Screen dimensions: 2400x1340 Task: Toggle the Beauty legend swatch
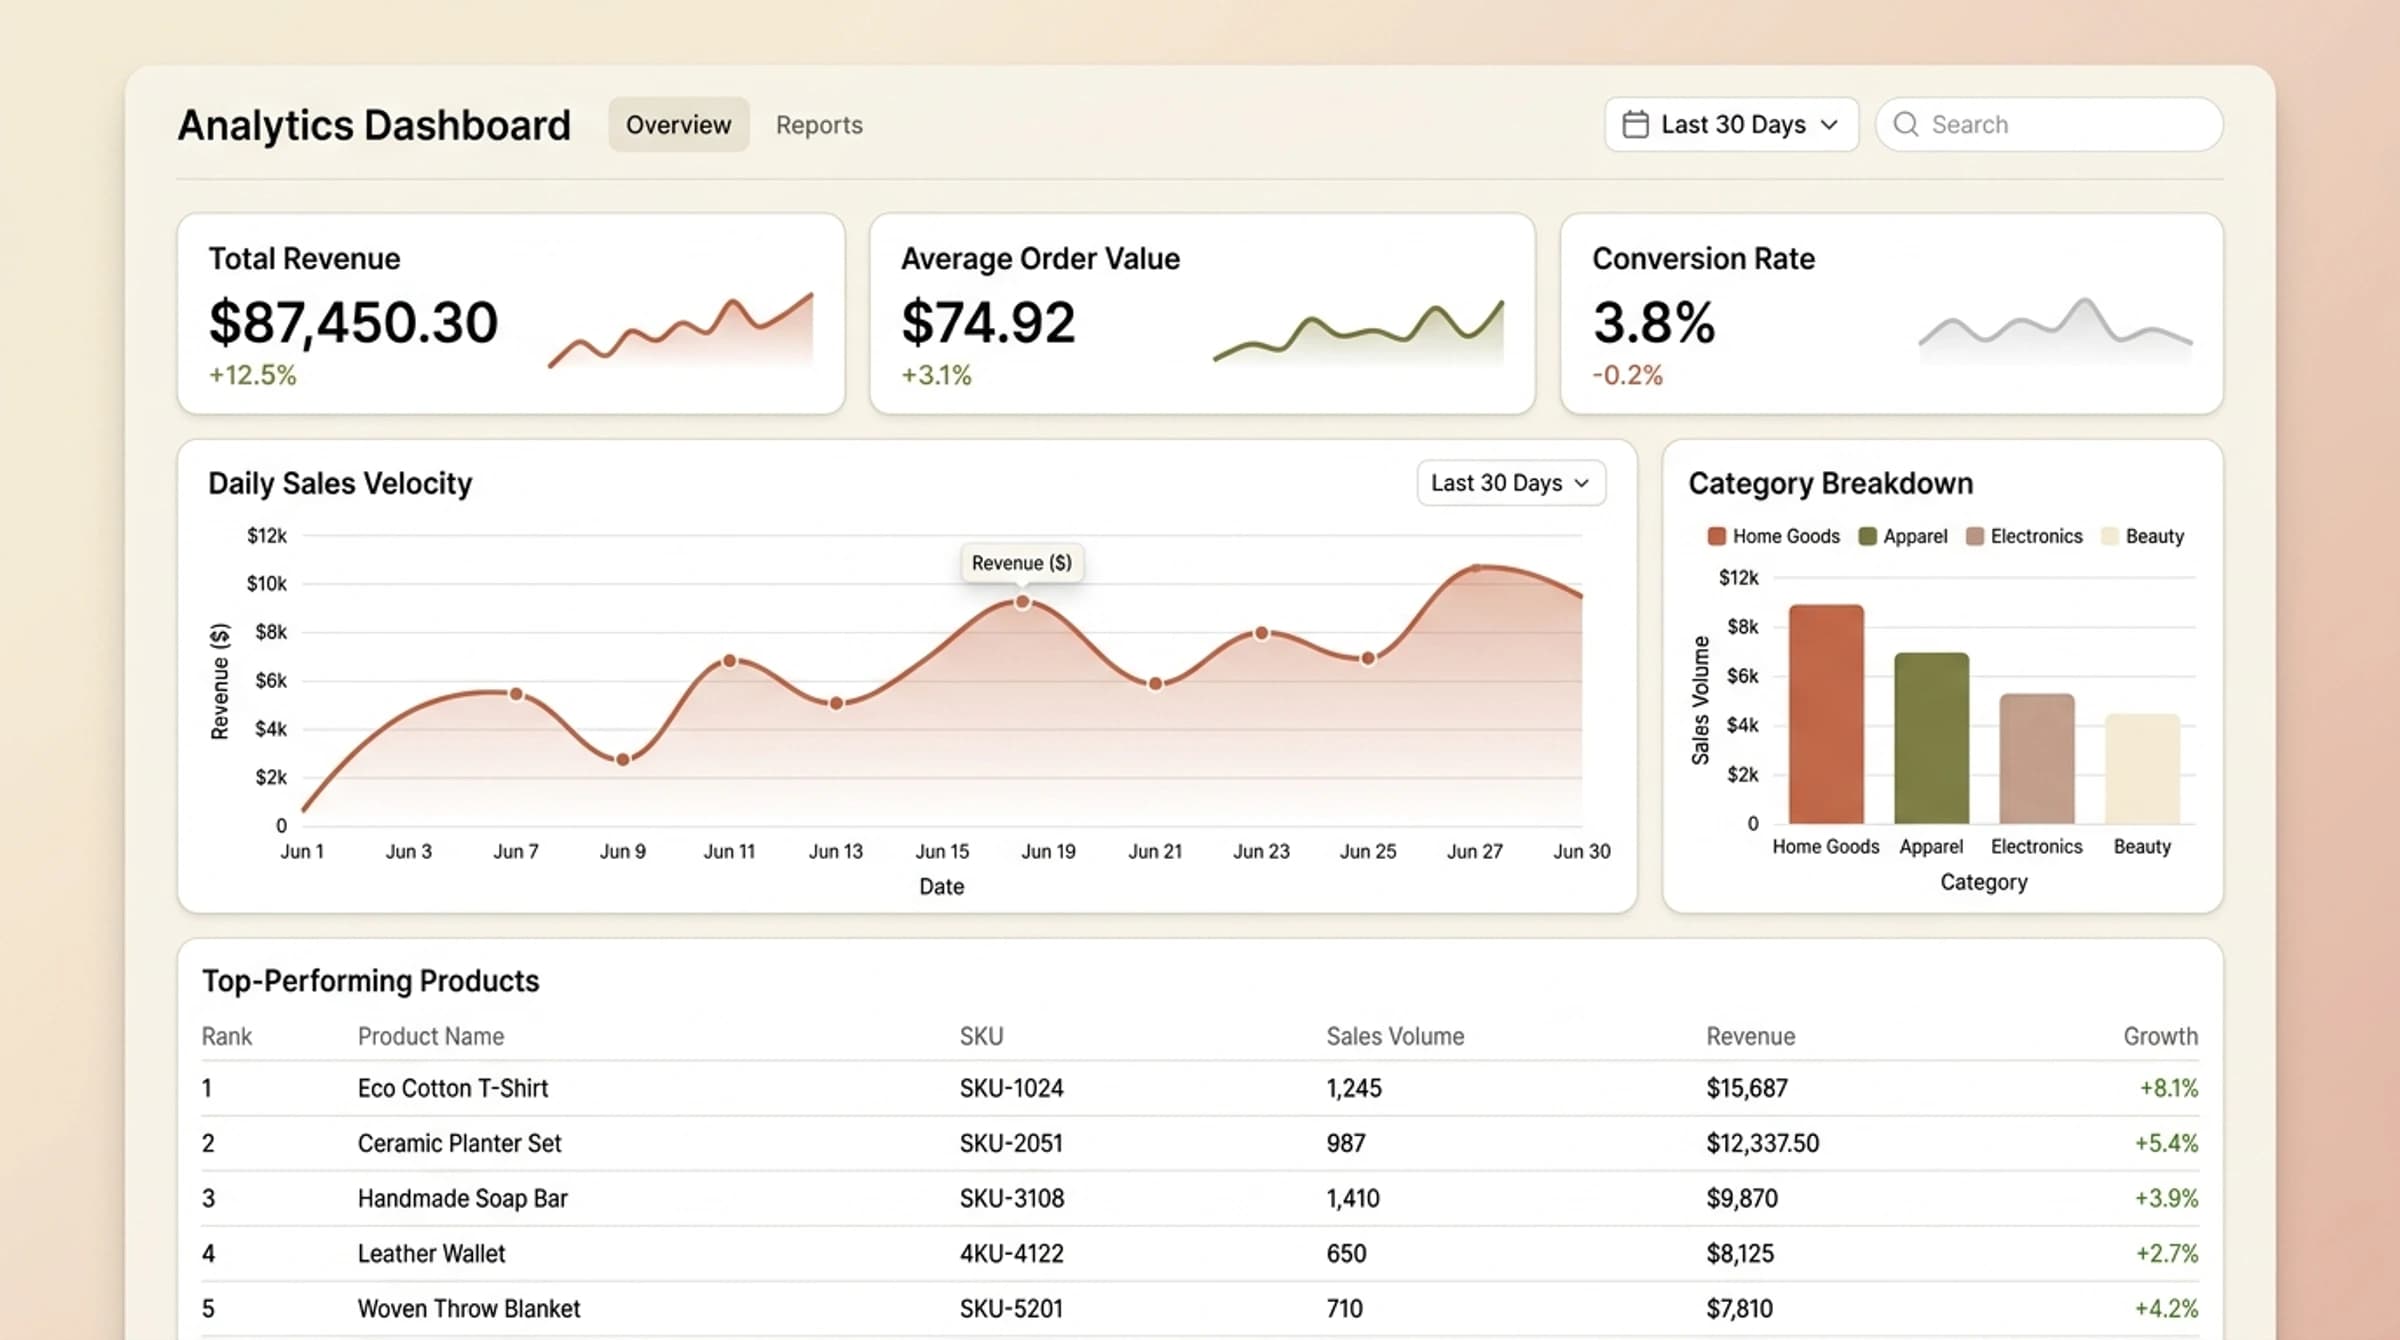click(2109, 536)
